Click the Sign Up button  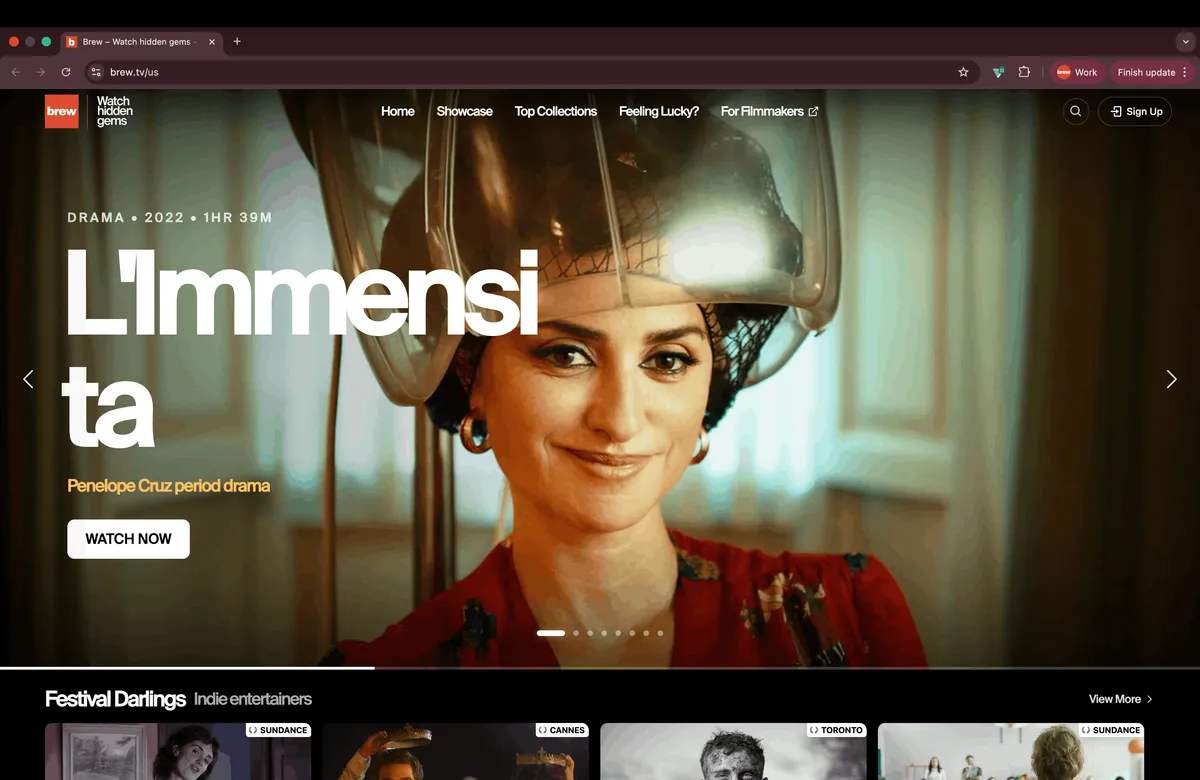(1135, 111)
